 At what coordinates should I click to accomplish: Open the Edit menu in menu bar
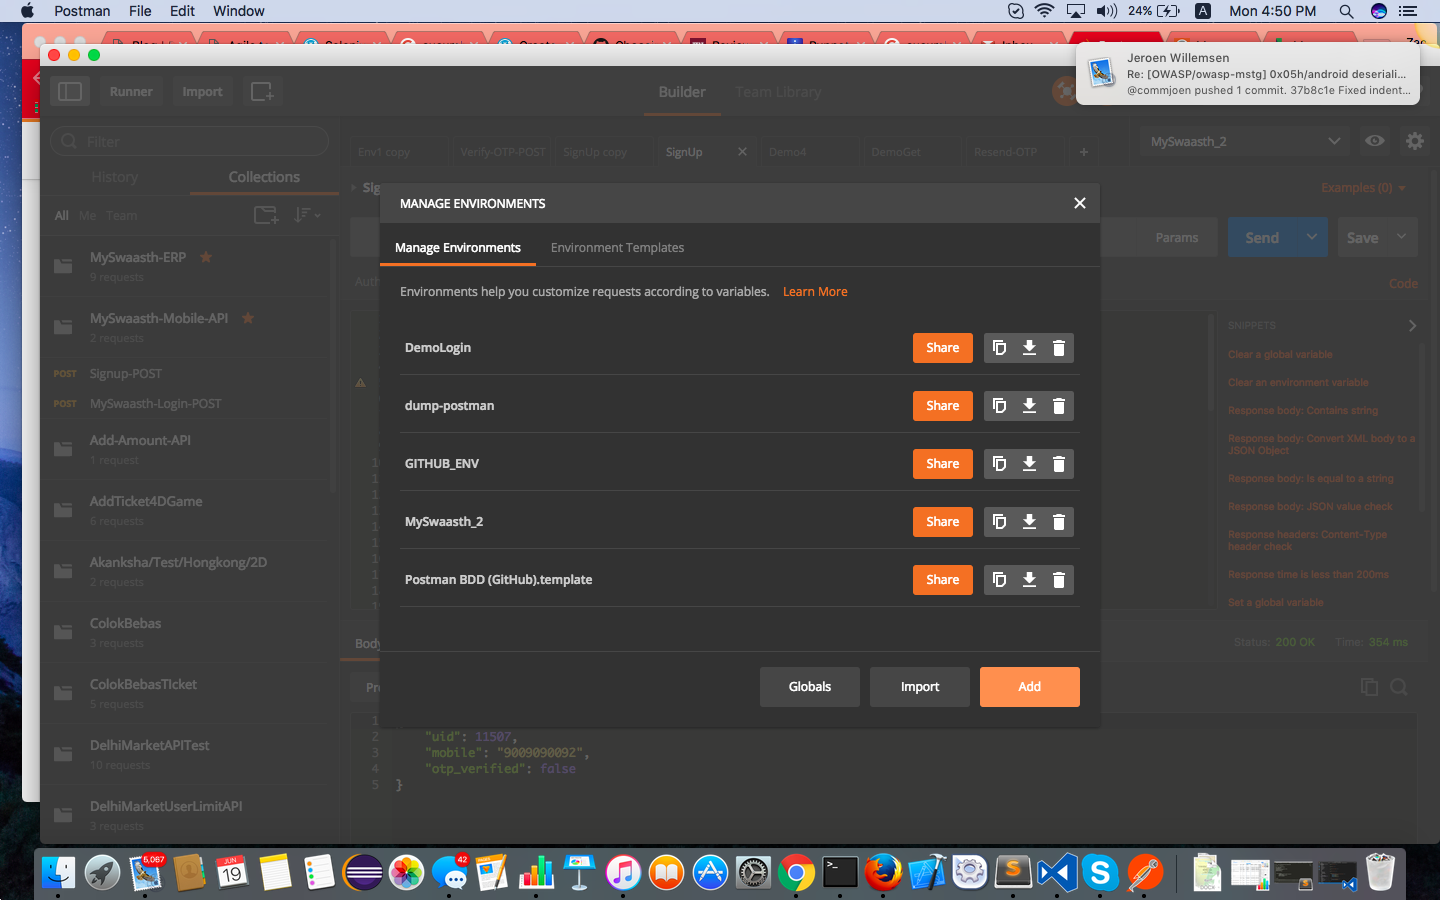182,11
